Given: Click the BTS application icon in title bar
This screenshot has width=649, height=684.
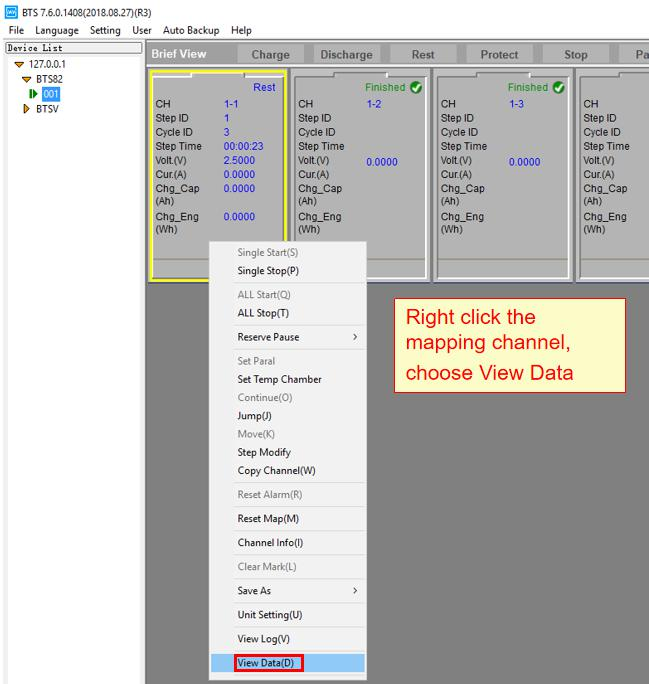Looking at the screenshot, I should (x=11, y=12).
